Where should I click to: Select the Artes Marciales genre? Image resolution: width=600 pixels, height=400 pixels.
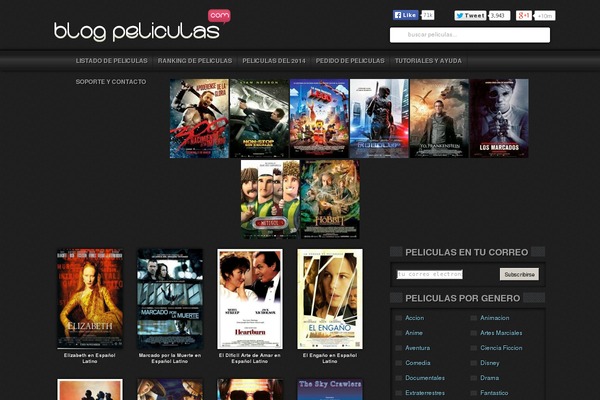point(501,333)
